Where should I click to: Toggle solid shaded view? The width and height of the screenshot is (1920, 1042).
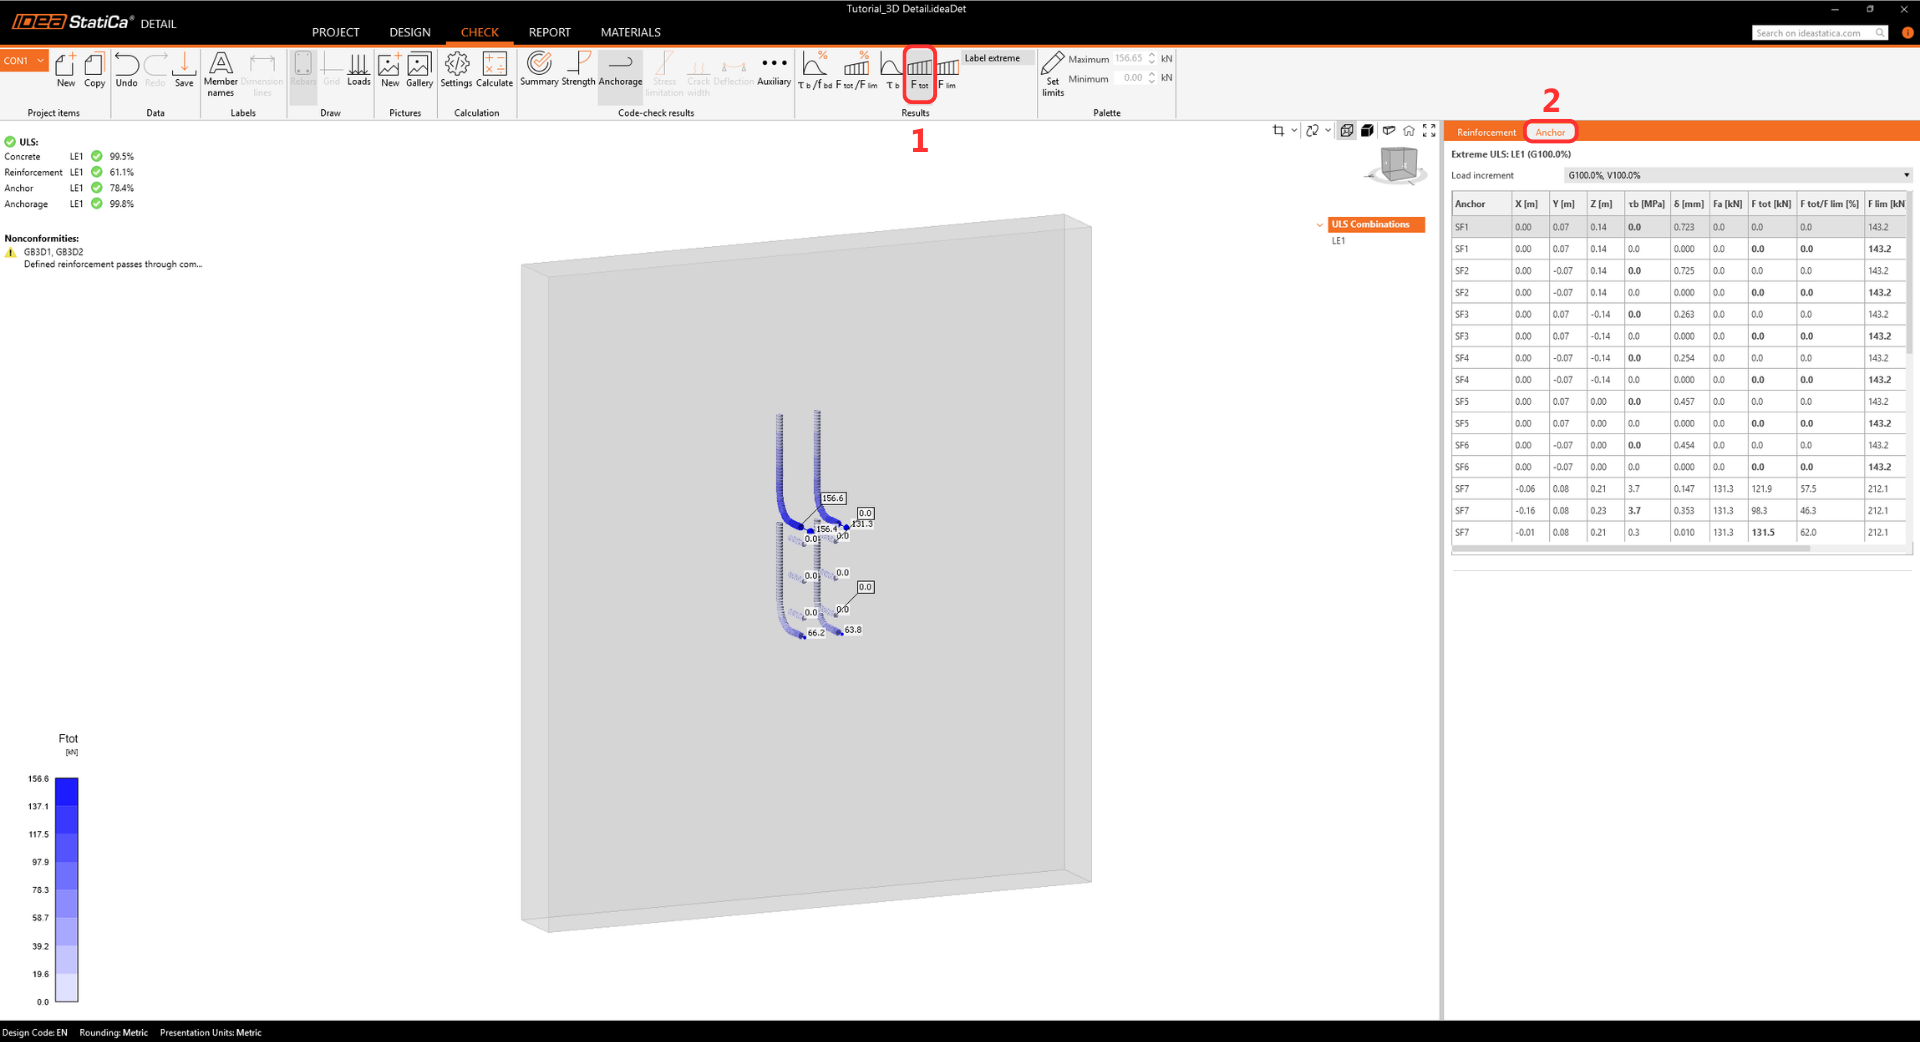tap(1367, 131)
